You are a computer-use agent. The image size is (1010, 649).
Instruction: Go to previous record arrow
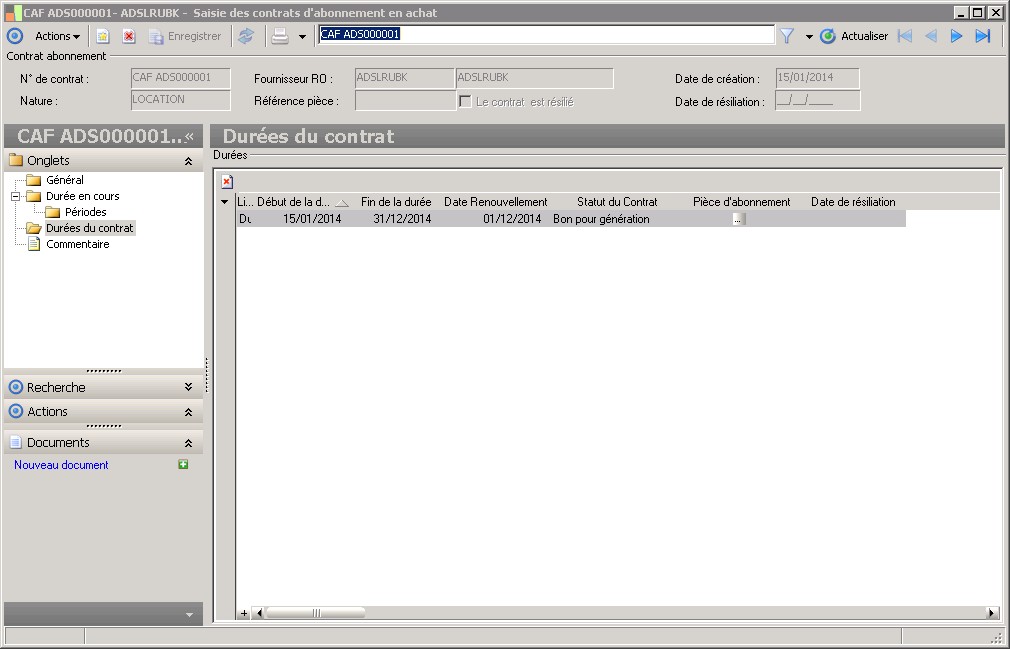pos(931,36)
